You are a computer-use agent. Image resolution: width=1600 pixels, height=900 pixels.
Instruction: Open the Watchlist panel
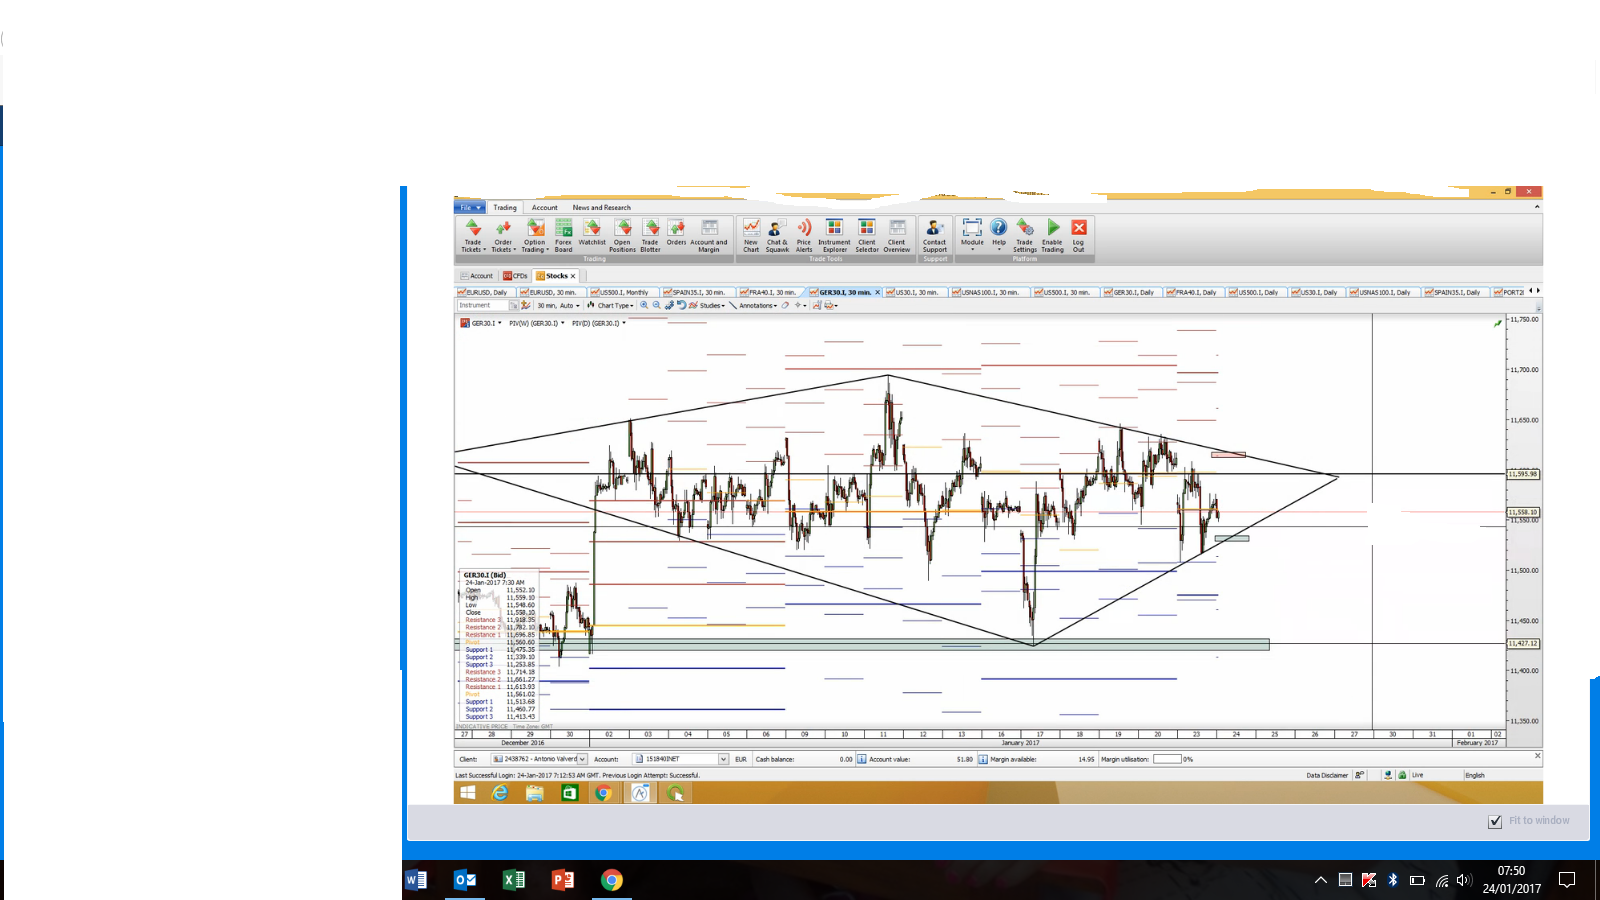tap(592, 235)
